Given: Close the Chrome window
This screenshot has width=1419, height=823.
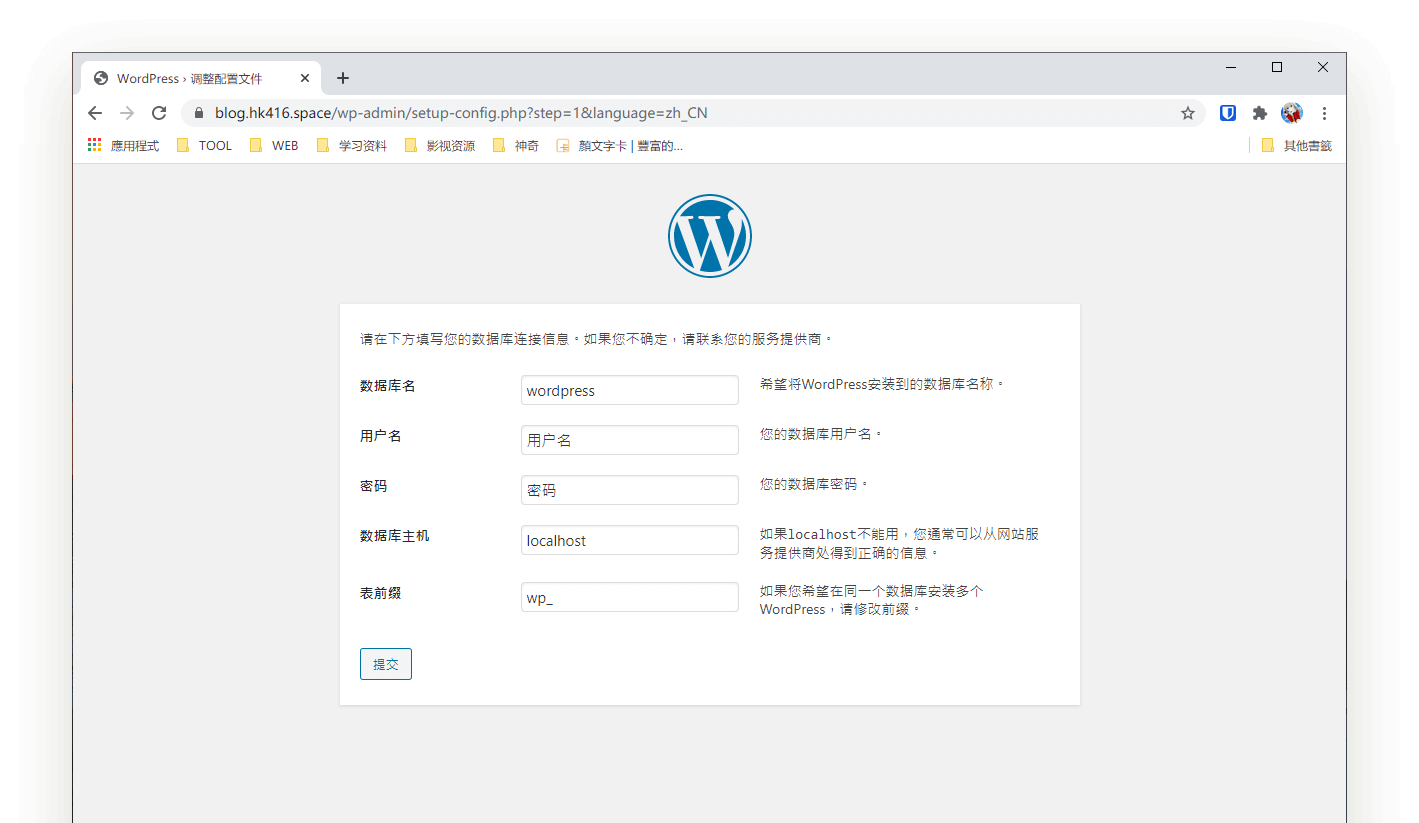Looking at the screenshot, I should (x=1323, y=67).
